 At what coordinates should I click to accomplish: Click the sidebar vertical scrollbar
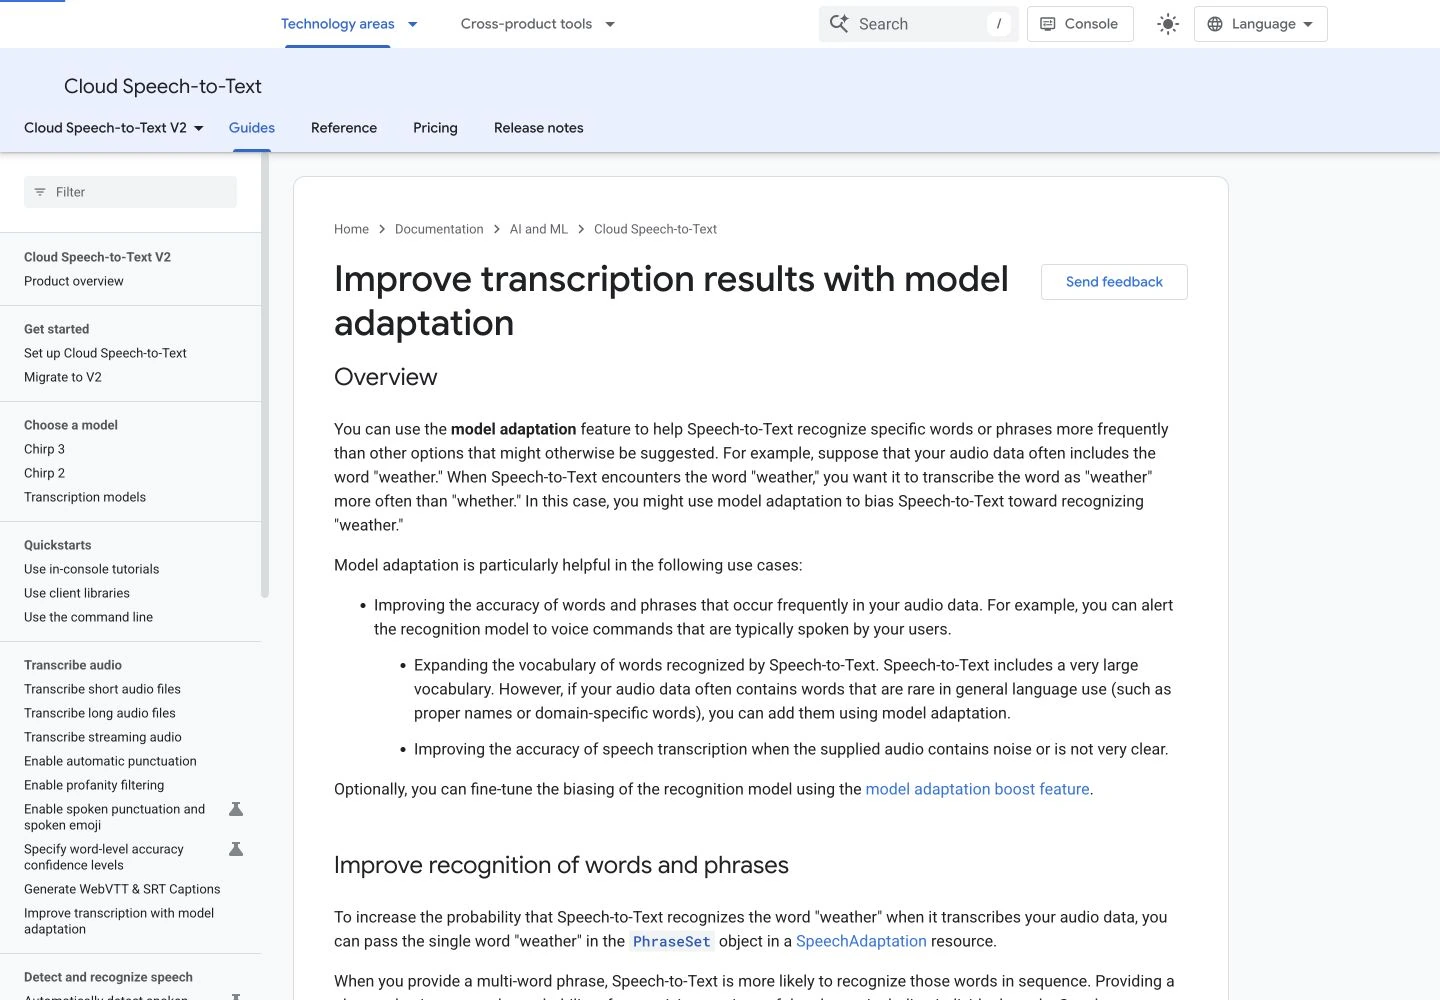click(x=265, y=375)
